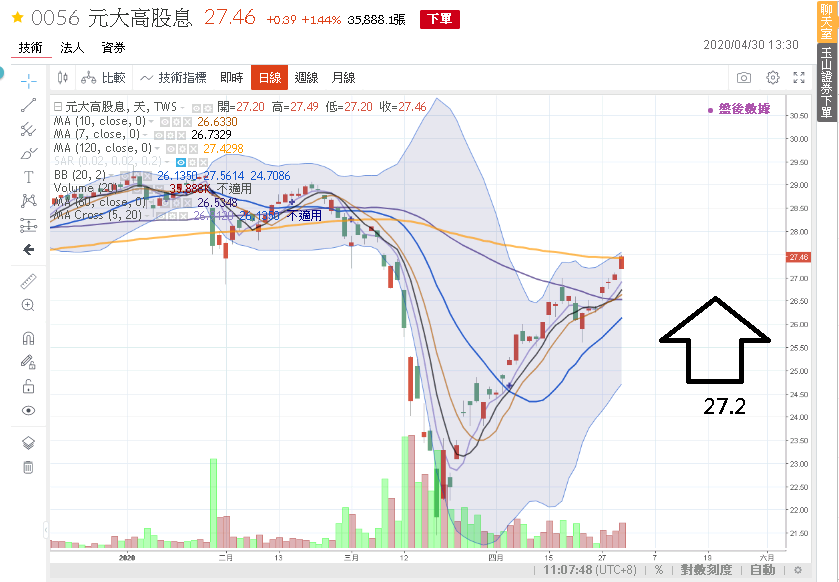Viewport: 839px width, 582px height.
Task: Open the object tree layers icon
Action: coord(28,443)
